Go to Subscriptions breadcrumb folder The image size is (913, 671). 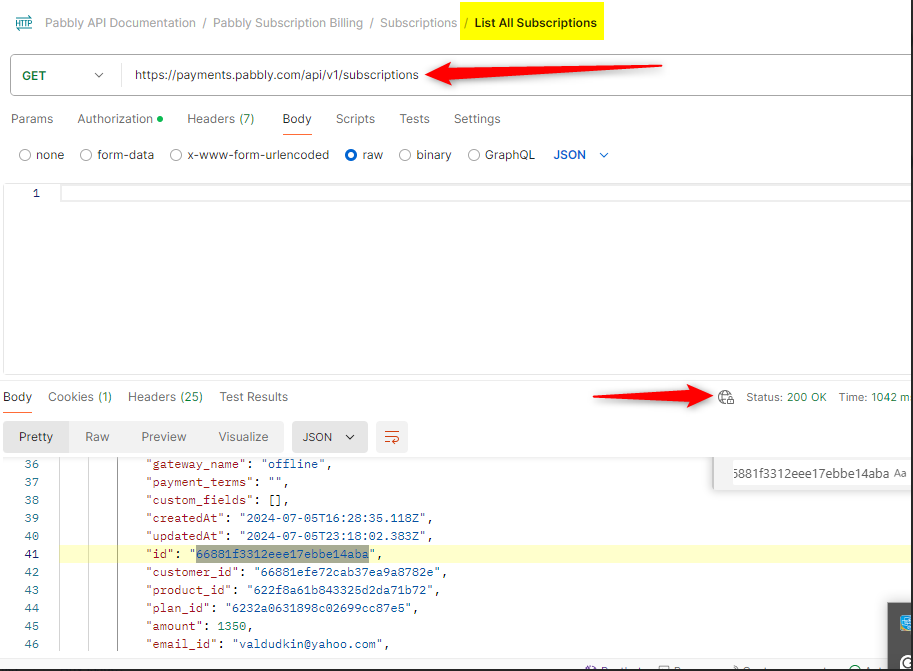click(x=418, y=23)
